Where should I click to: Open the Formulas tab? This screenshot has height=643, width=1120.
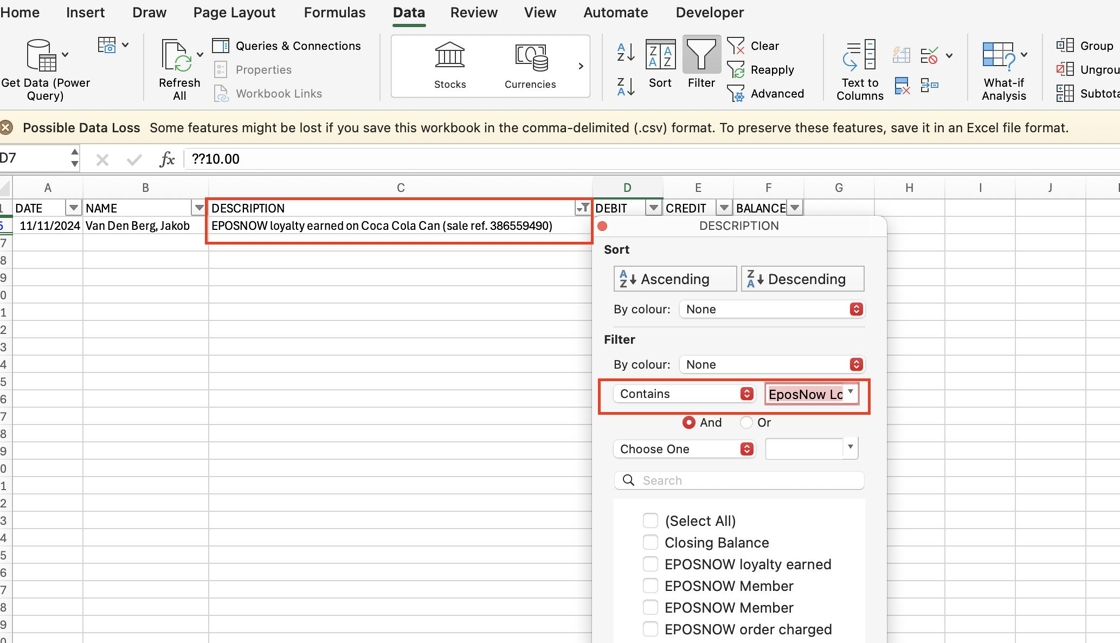(334, 13)
